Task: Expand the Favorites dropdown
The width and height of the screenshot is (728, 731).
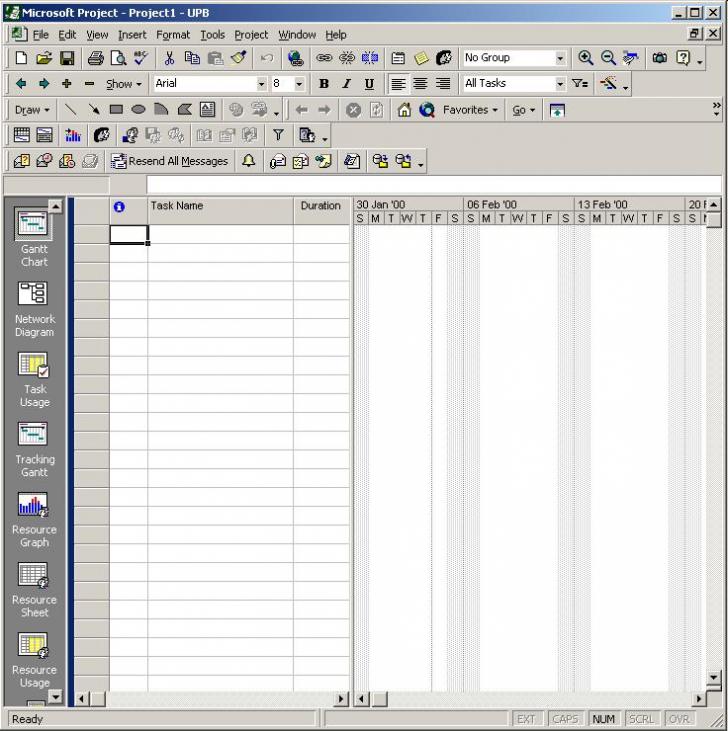Action: point(470,110)
